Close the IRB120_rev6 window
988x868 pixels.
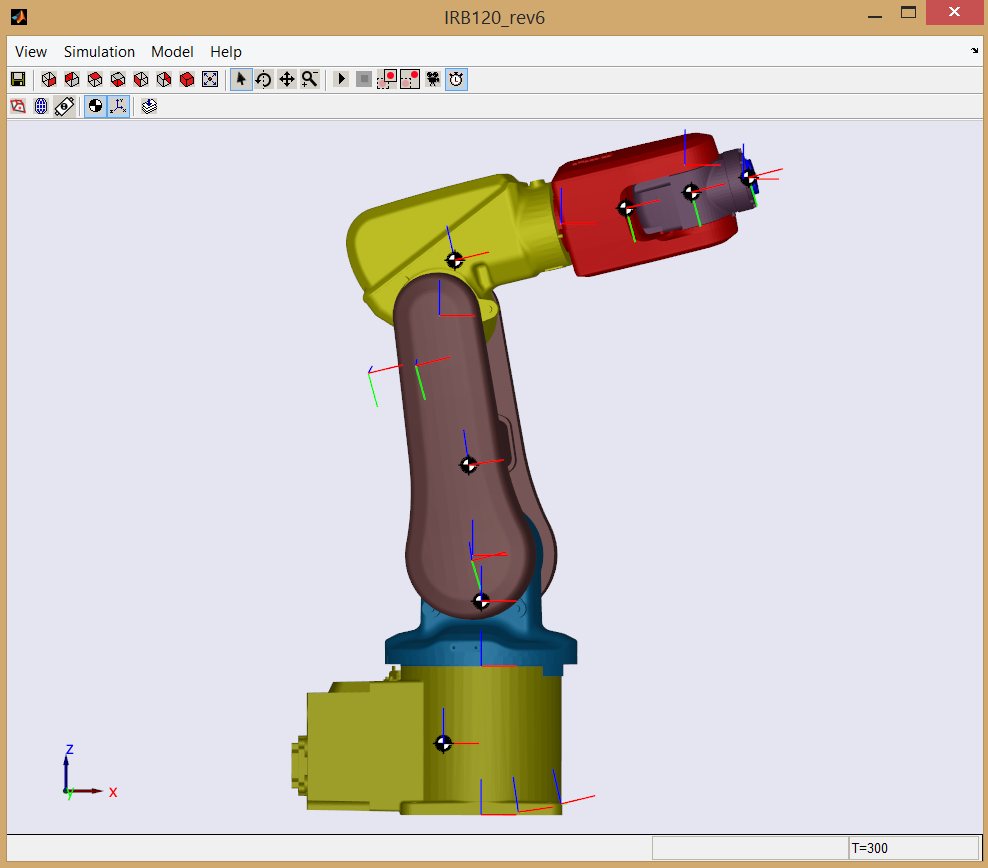(954, 13)
